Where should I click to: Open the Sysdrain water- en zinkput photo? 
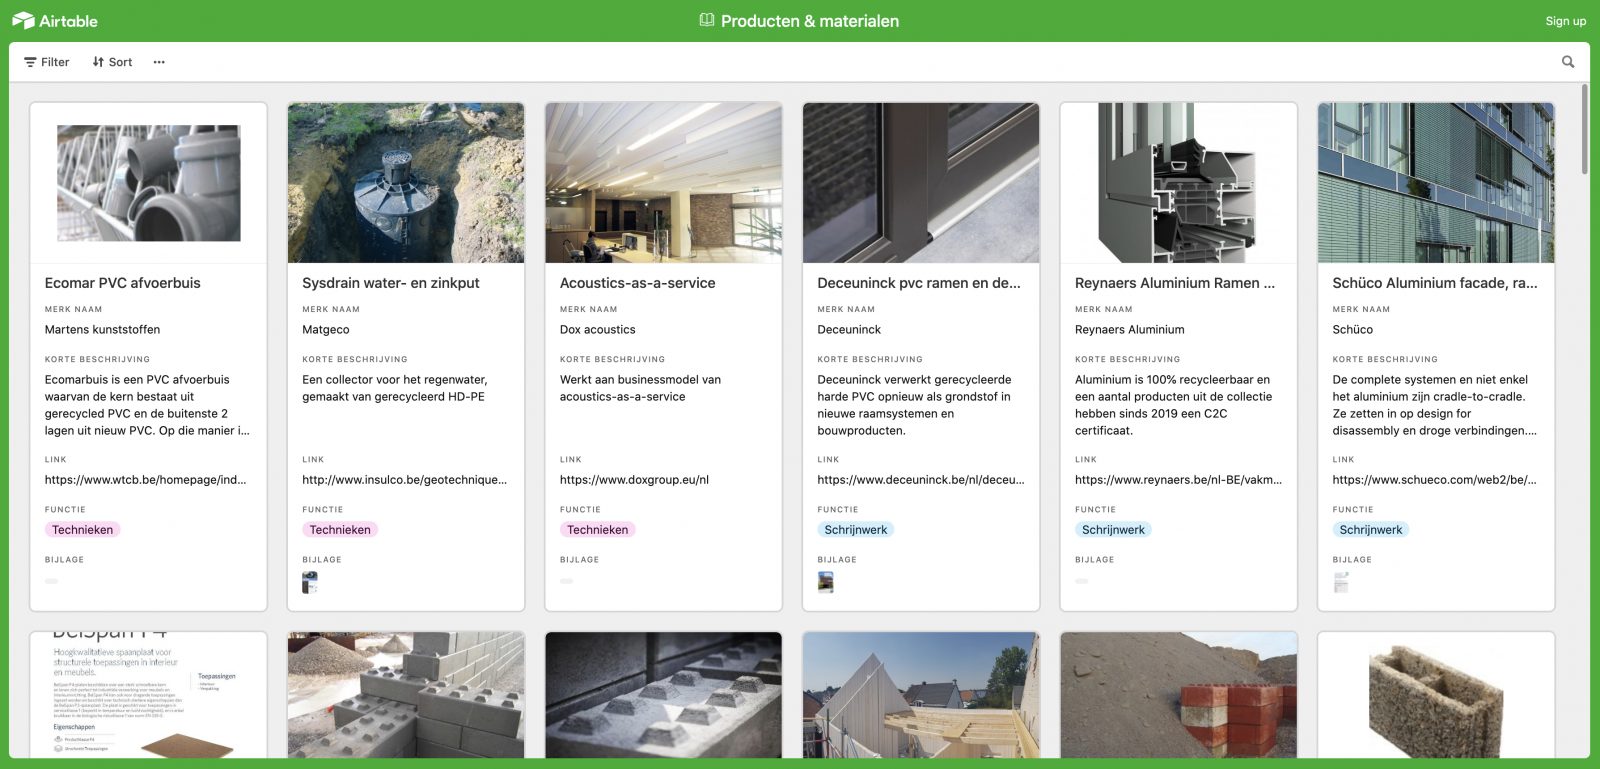coord(406,183)
